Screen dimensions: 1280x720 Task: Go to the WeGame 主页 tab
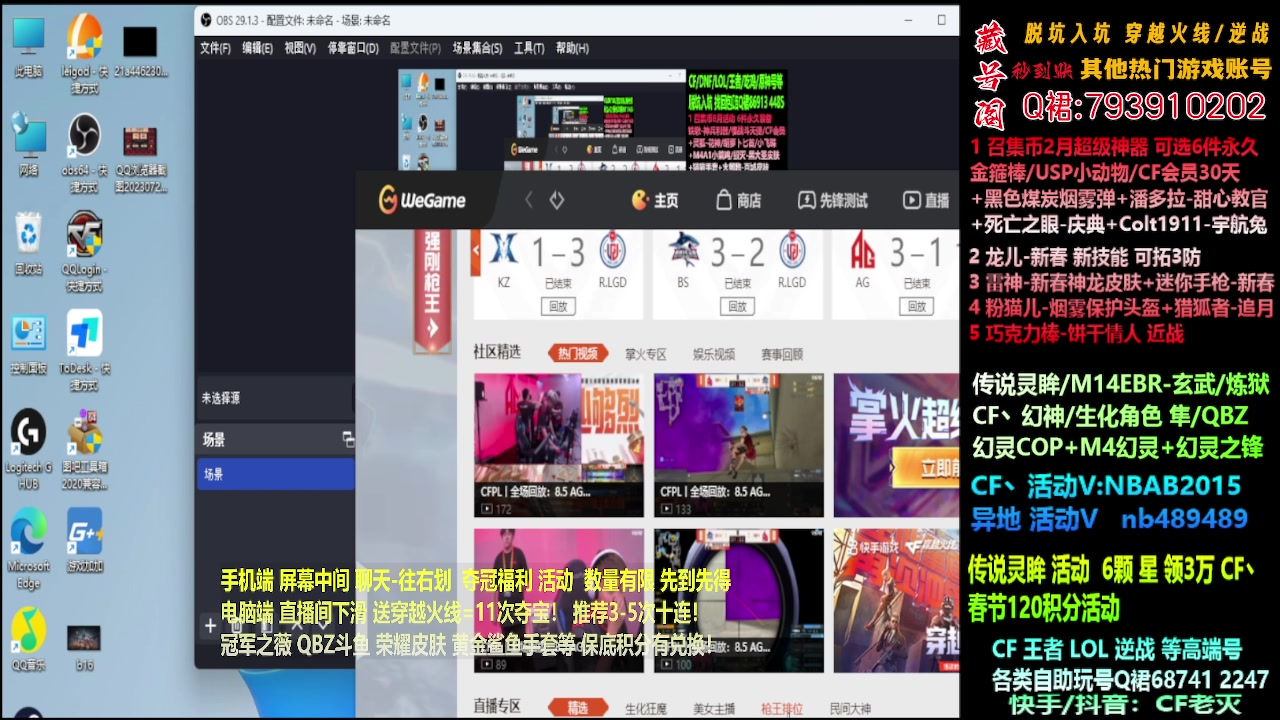tap(655, 200)
